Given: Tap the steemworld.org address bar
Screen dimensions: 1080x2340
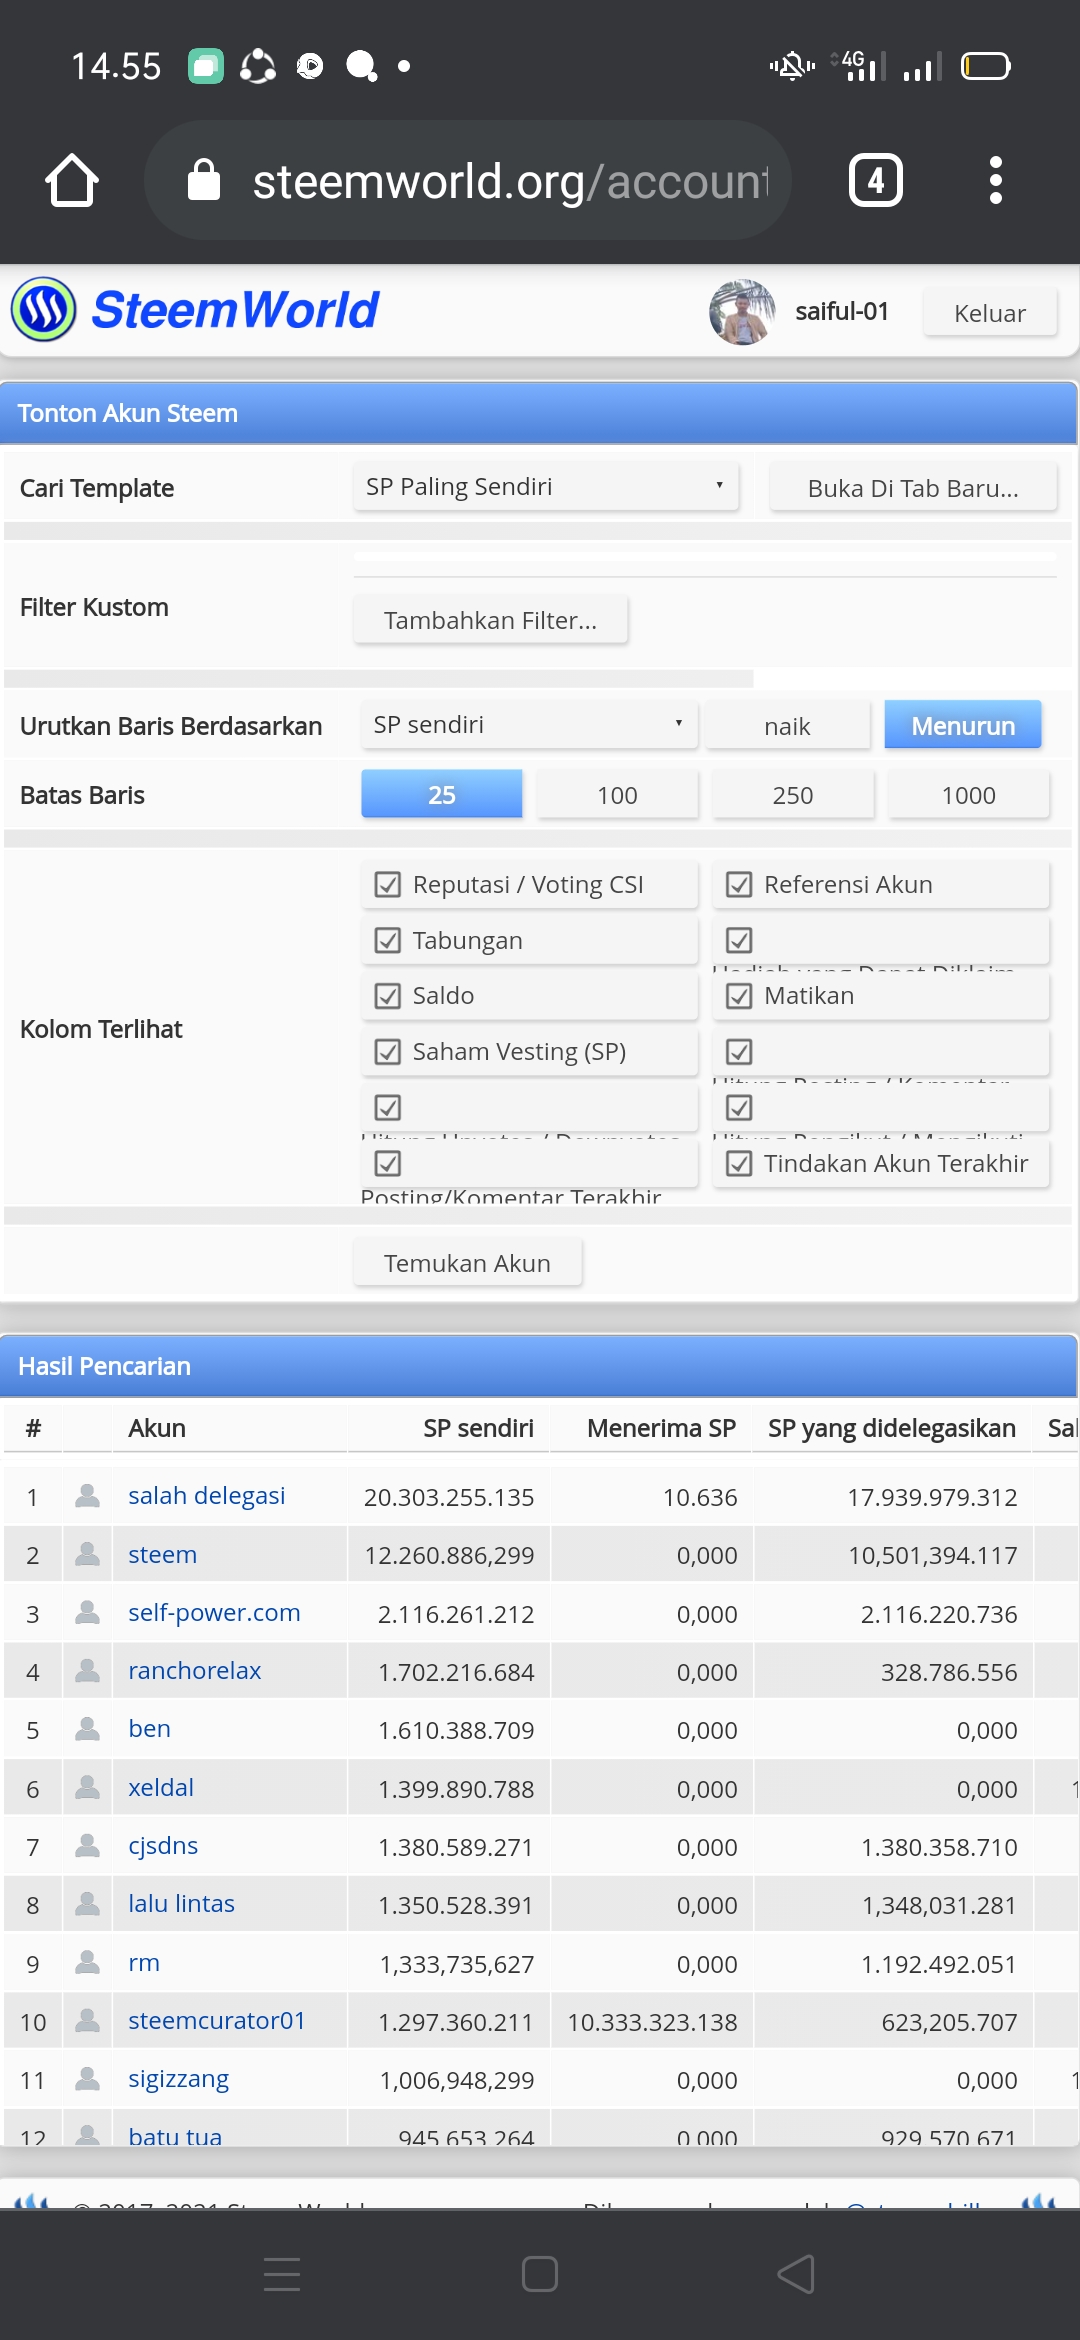Looking at the screenshot, I should pyautogui.click(x=468, y=180).
